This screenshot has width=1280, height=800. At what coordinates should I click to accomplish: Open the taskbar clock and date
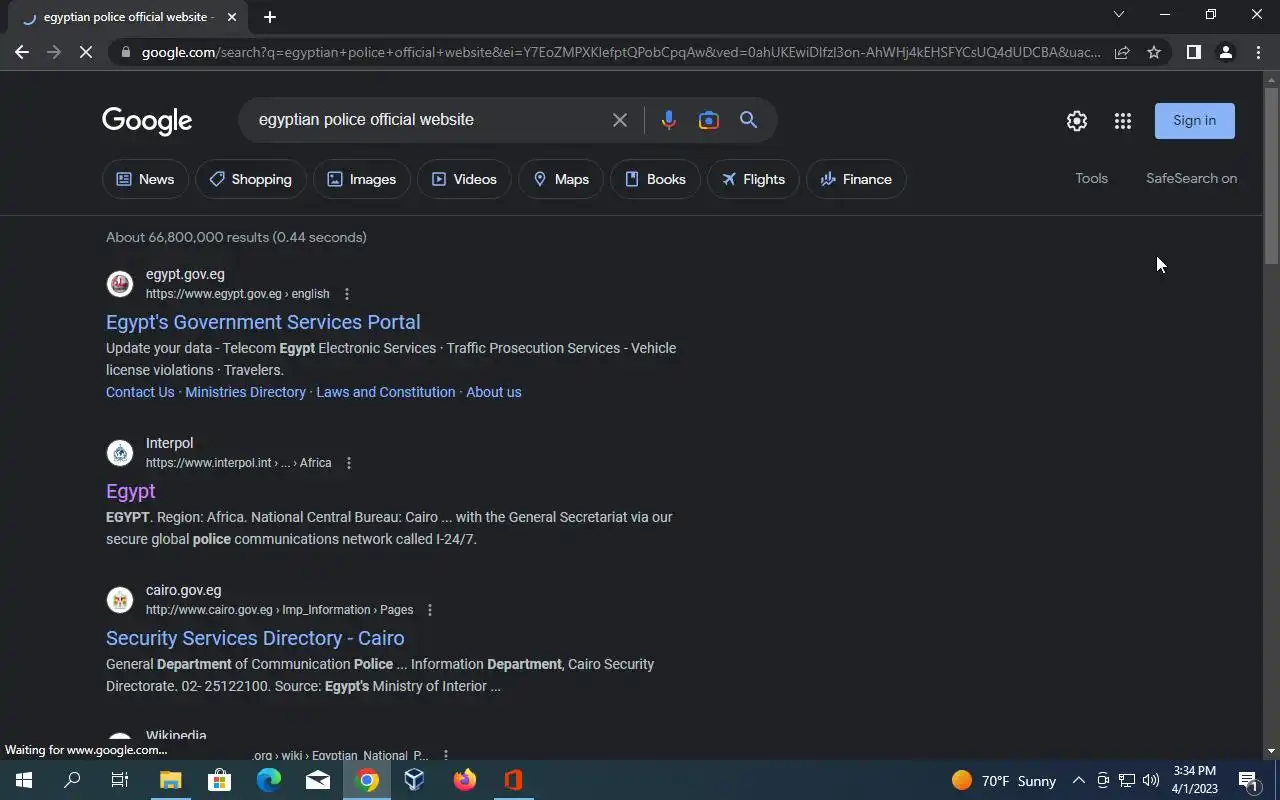(x=1195, y=780)
